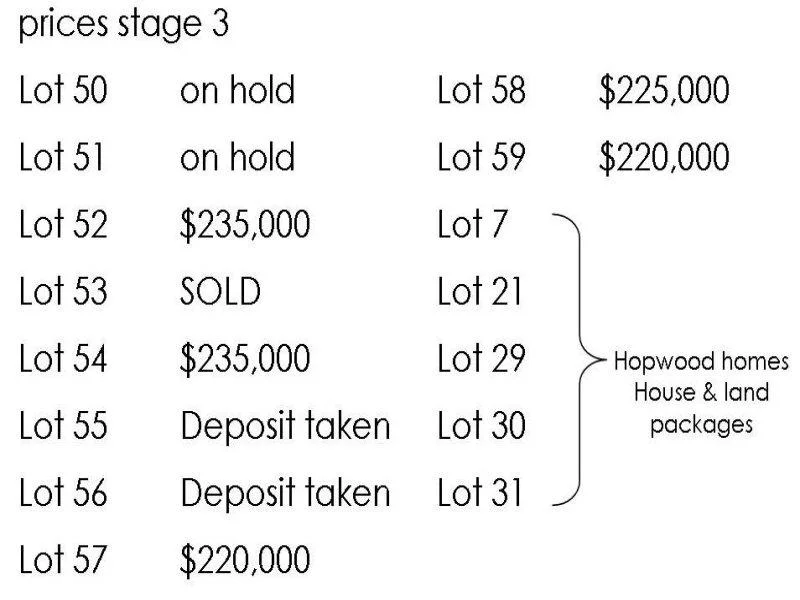Click the Lot 29 label
This screenshot has height=600, width=800.
tap(481, 359)
